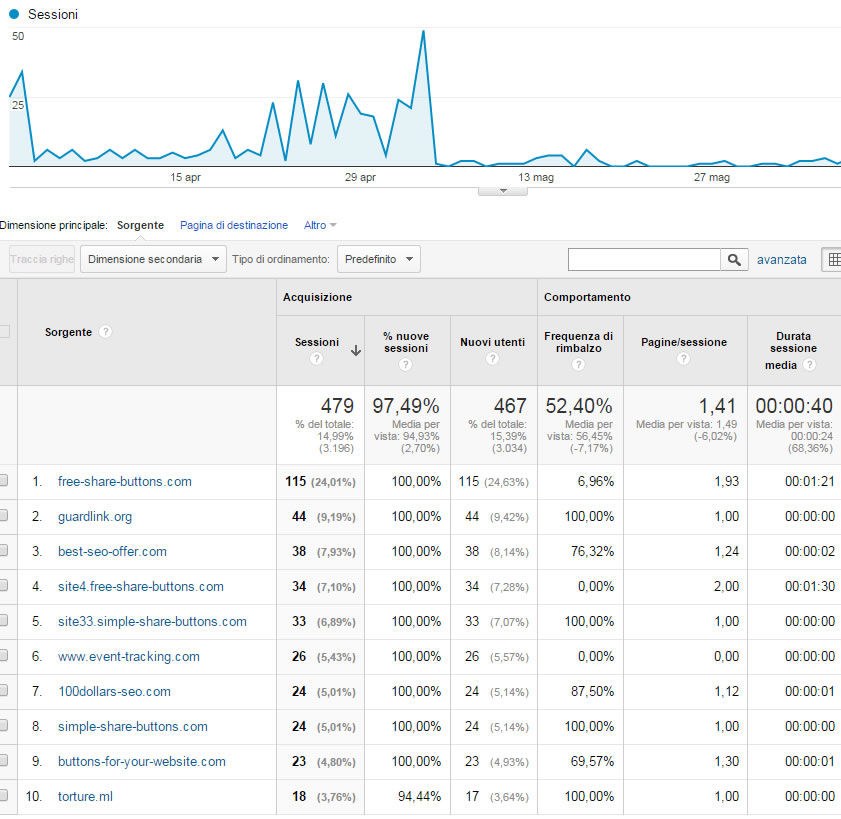Screen dimensions: 841x819
Task: Click the Traccia righe button
Action: pos(42,259)
